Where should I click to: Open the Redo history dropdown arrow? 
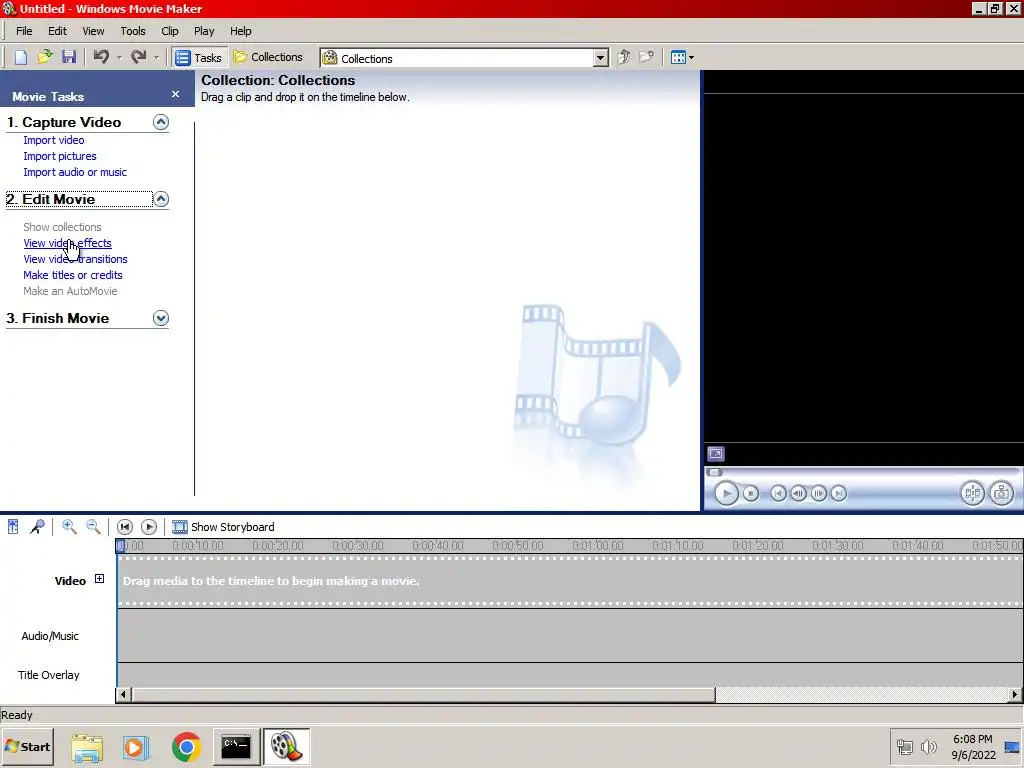click(x=157, y=58)
